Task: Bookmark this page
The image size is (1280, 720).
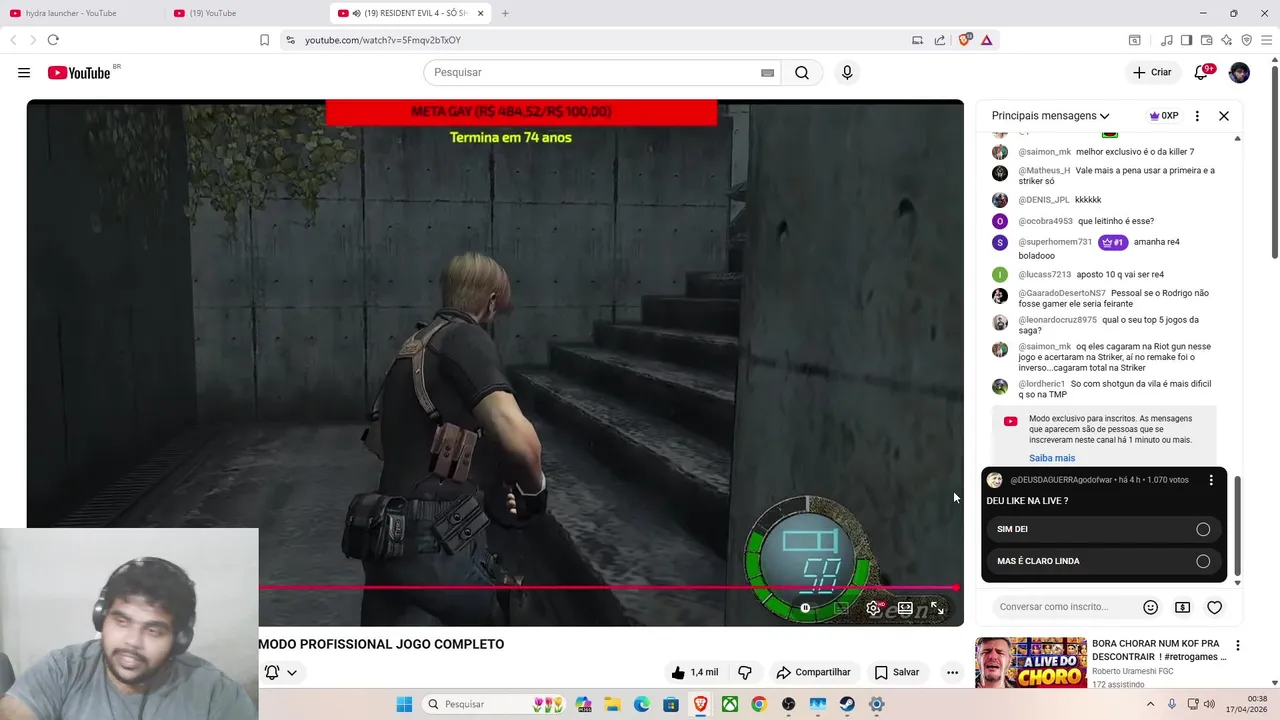Action: pos(264,40)
